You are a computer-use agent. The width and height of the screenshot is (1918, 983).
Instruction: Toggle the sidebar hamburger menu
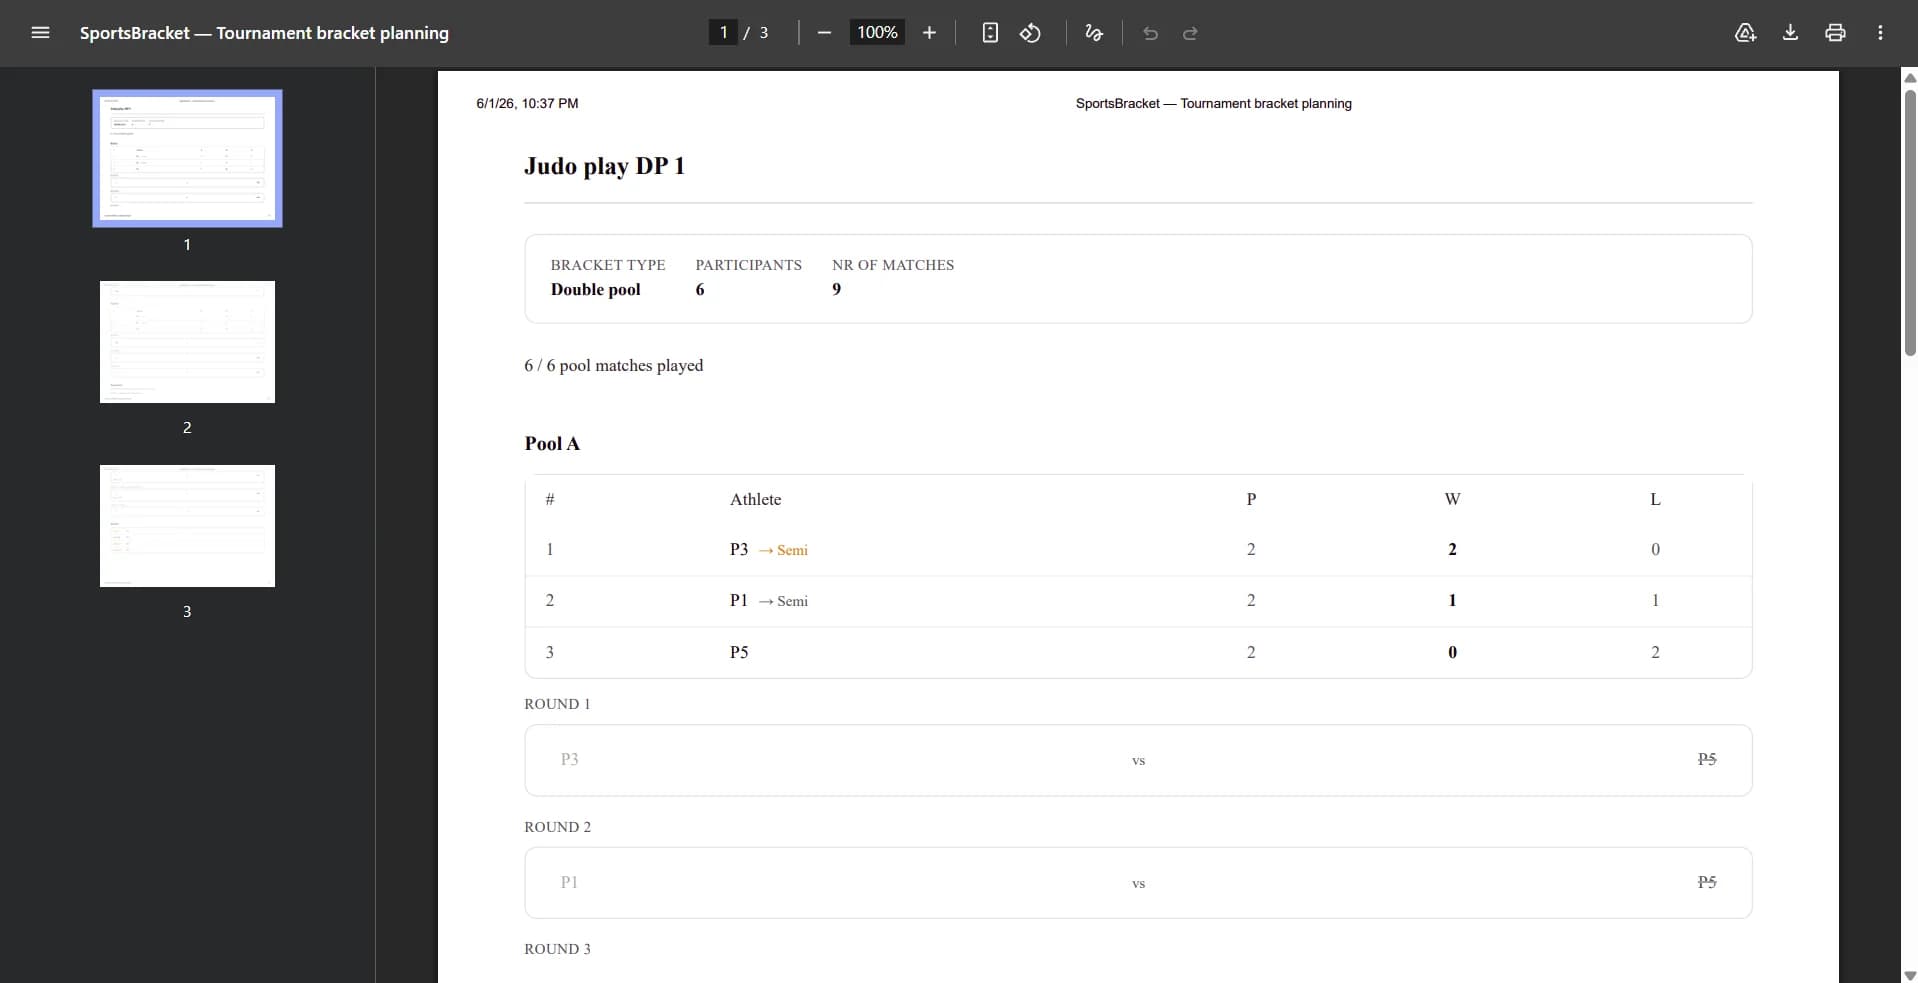[40, 33]
